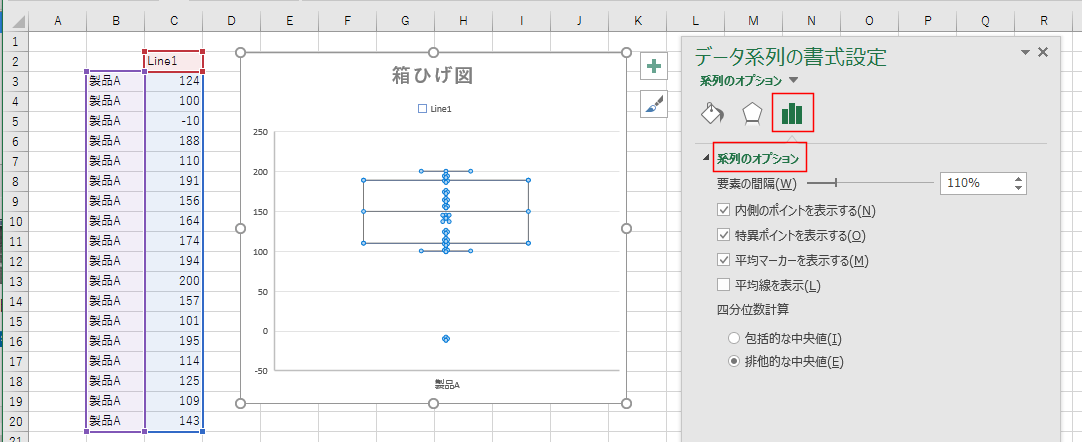Select cell C2 containing Line1
Image resolution: width=1082 pixels, height=442 pixels.
coord(174,61)
